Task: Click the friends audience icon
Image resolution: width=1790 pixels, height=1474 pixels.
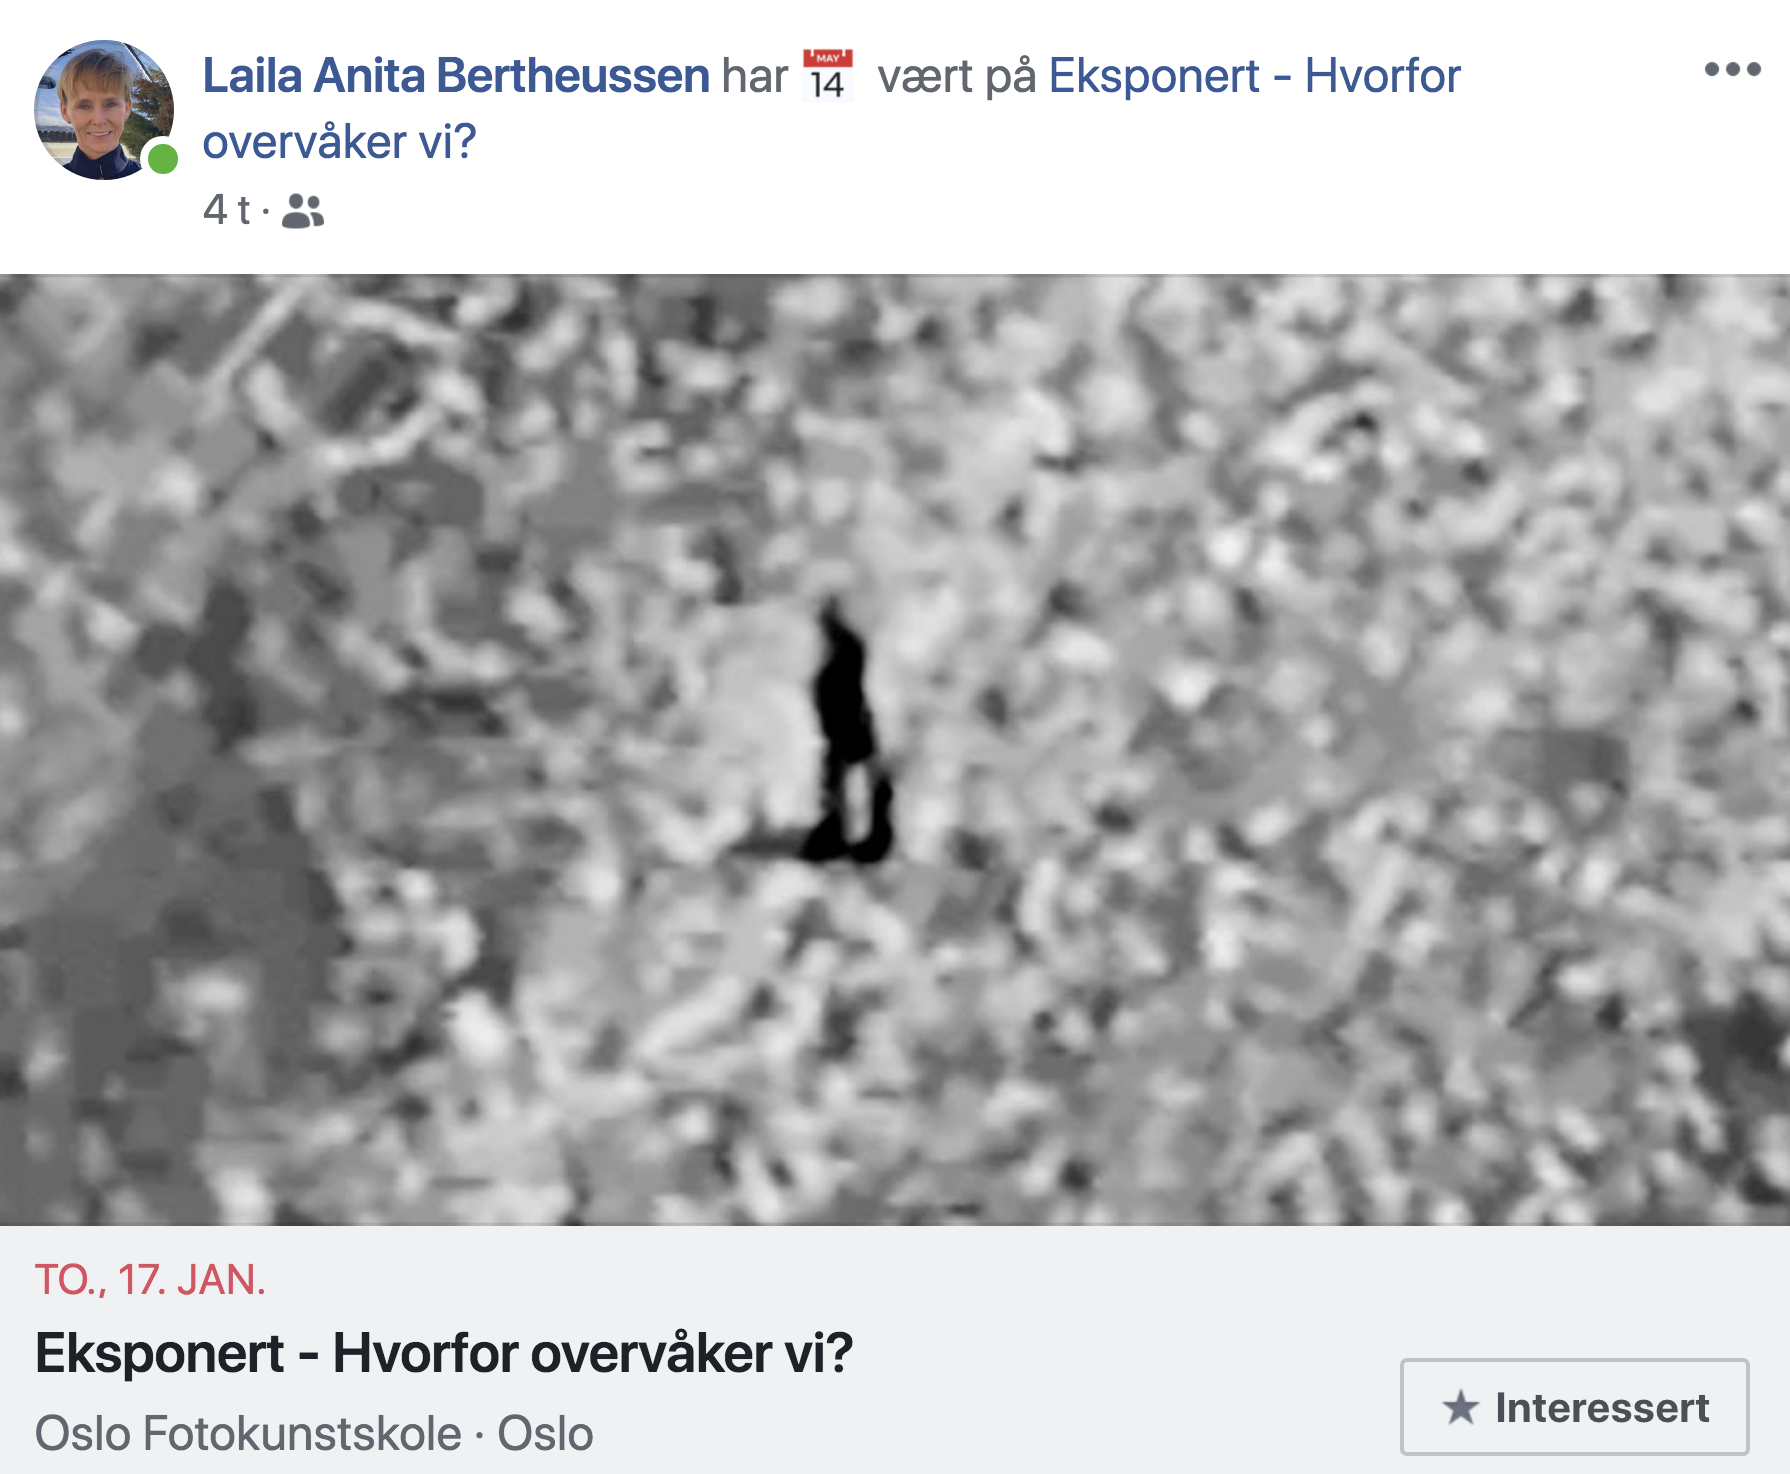Action: pyautogui.click(x=303, y=211)
